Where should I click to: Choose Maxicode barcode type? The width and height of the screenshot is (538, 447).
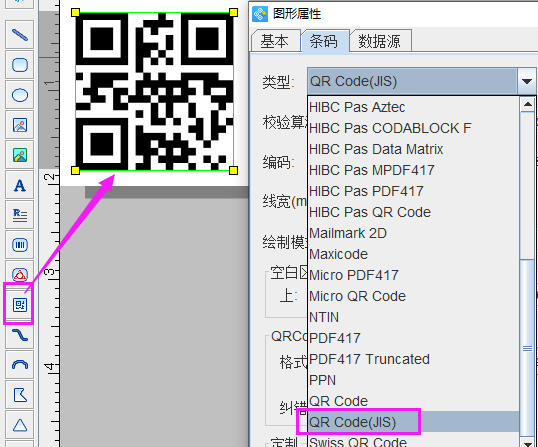413,254
